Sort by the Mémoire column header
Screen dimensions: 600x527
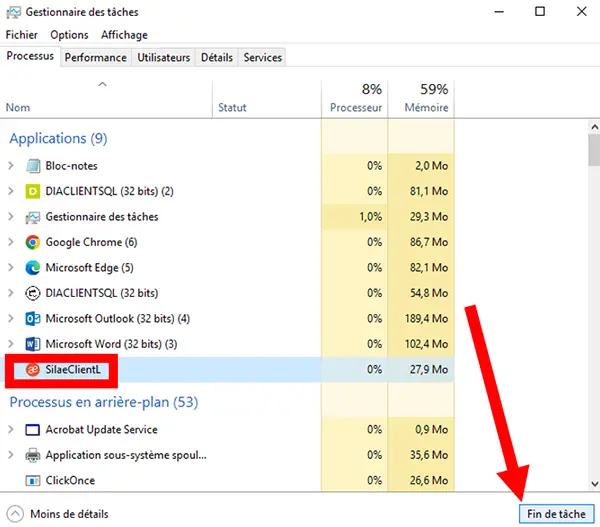(426, 98)
